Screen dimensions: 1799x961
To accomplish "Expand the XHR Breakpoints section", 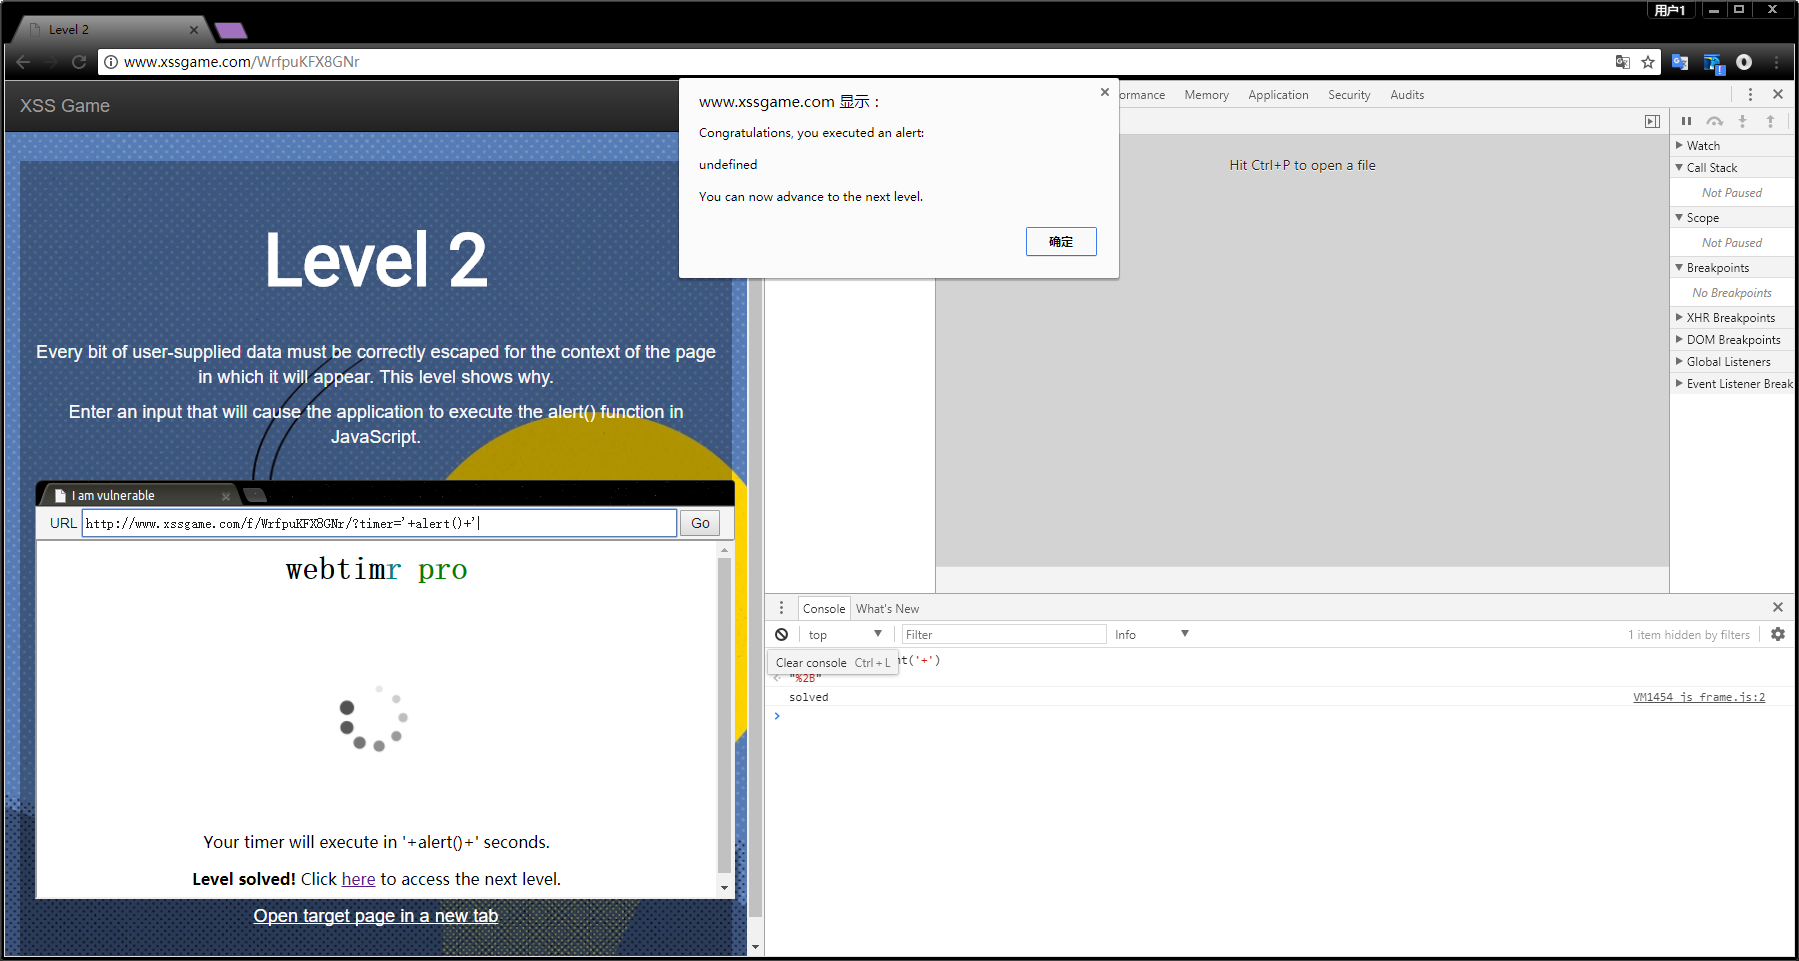I will 1730,318.
